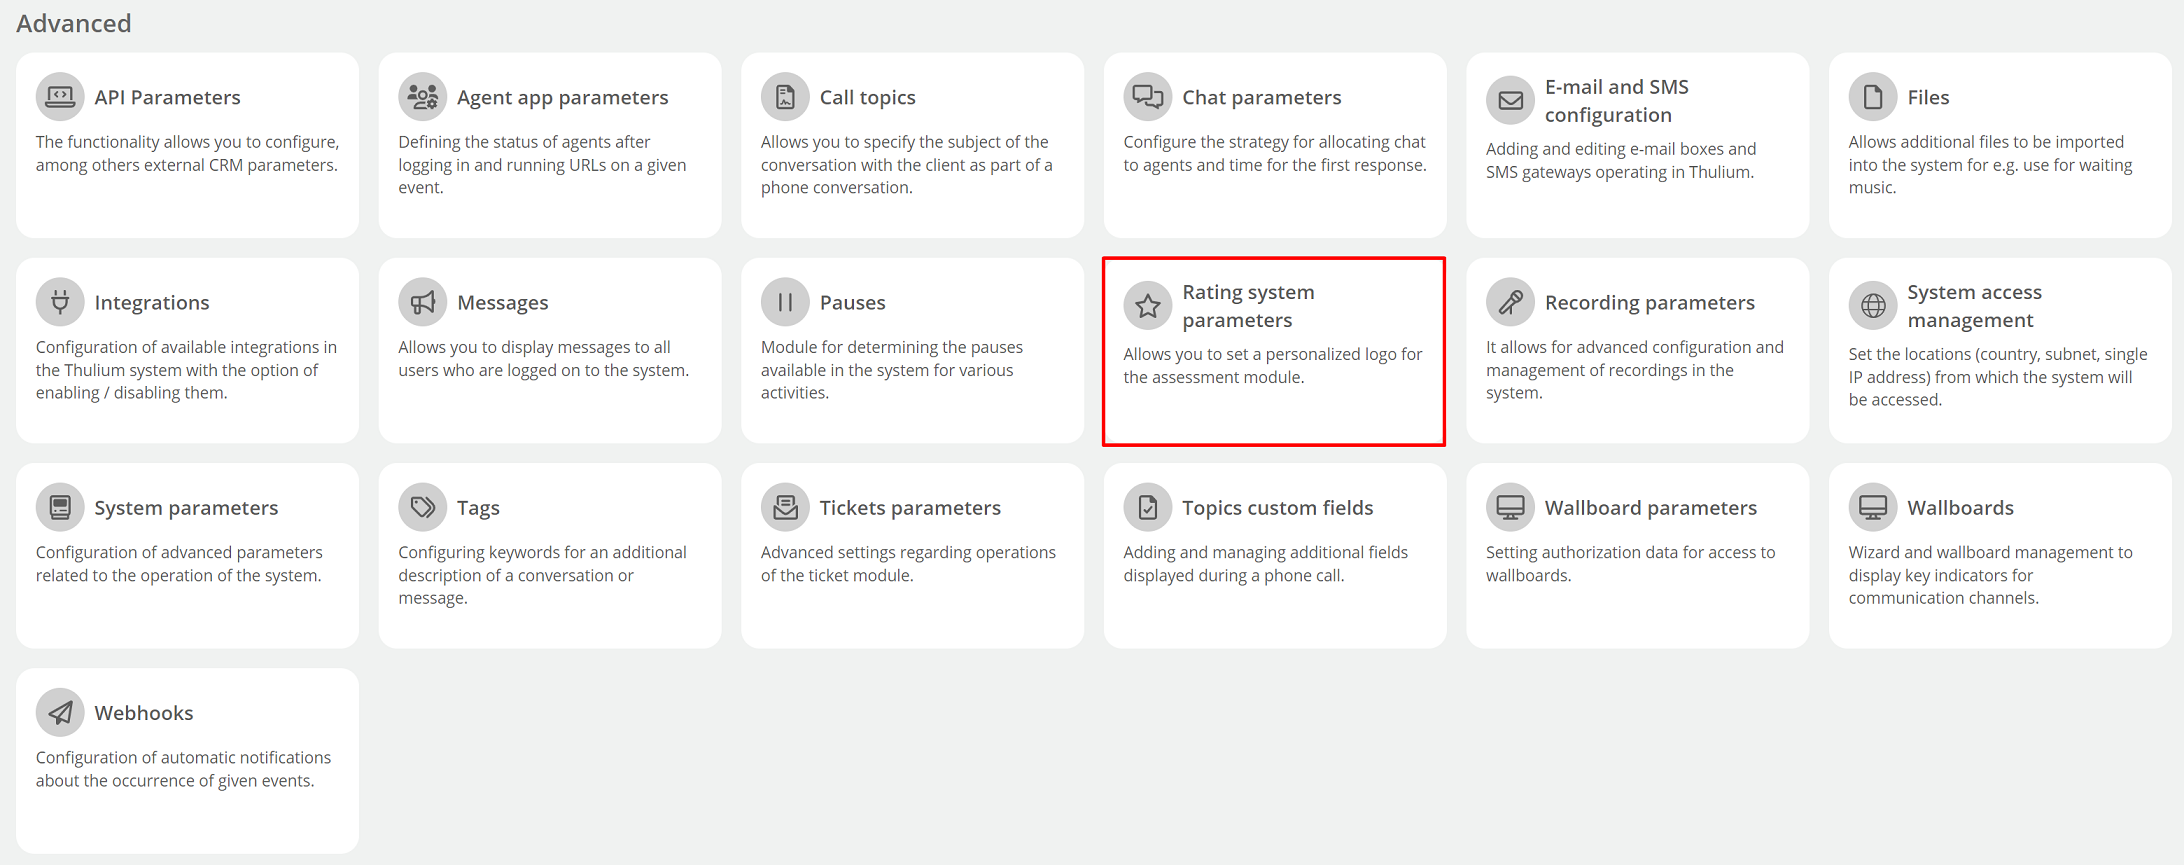Viewport: 2184px width, 865px height.
Task: Click the Chat parameters speech bubbles icon
Action: click(1148, 97)
